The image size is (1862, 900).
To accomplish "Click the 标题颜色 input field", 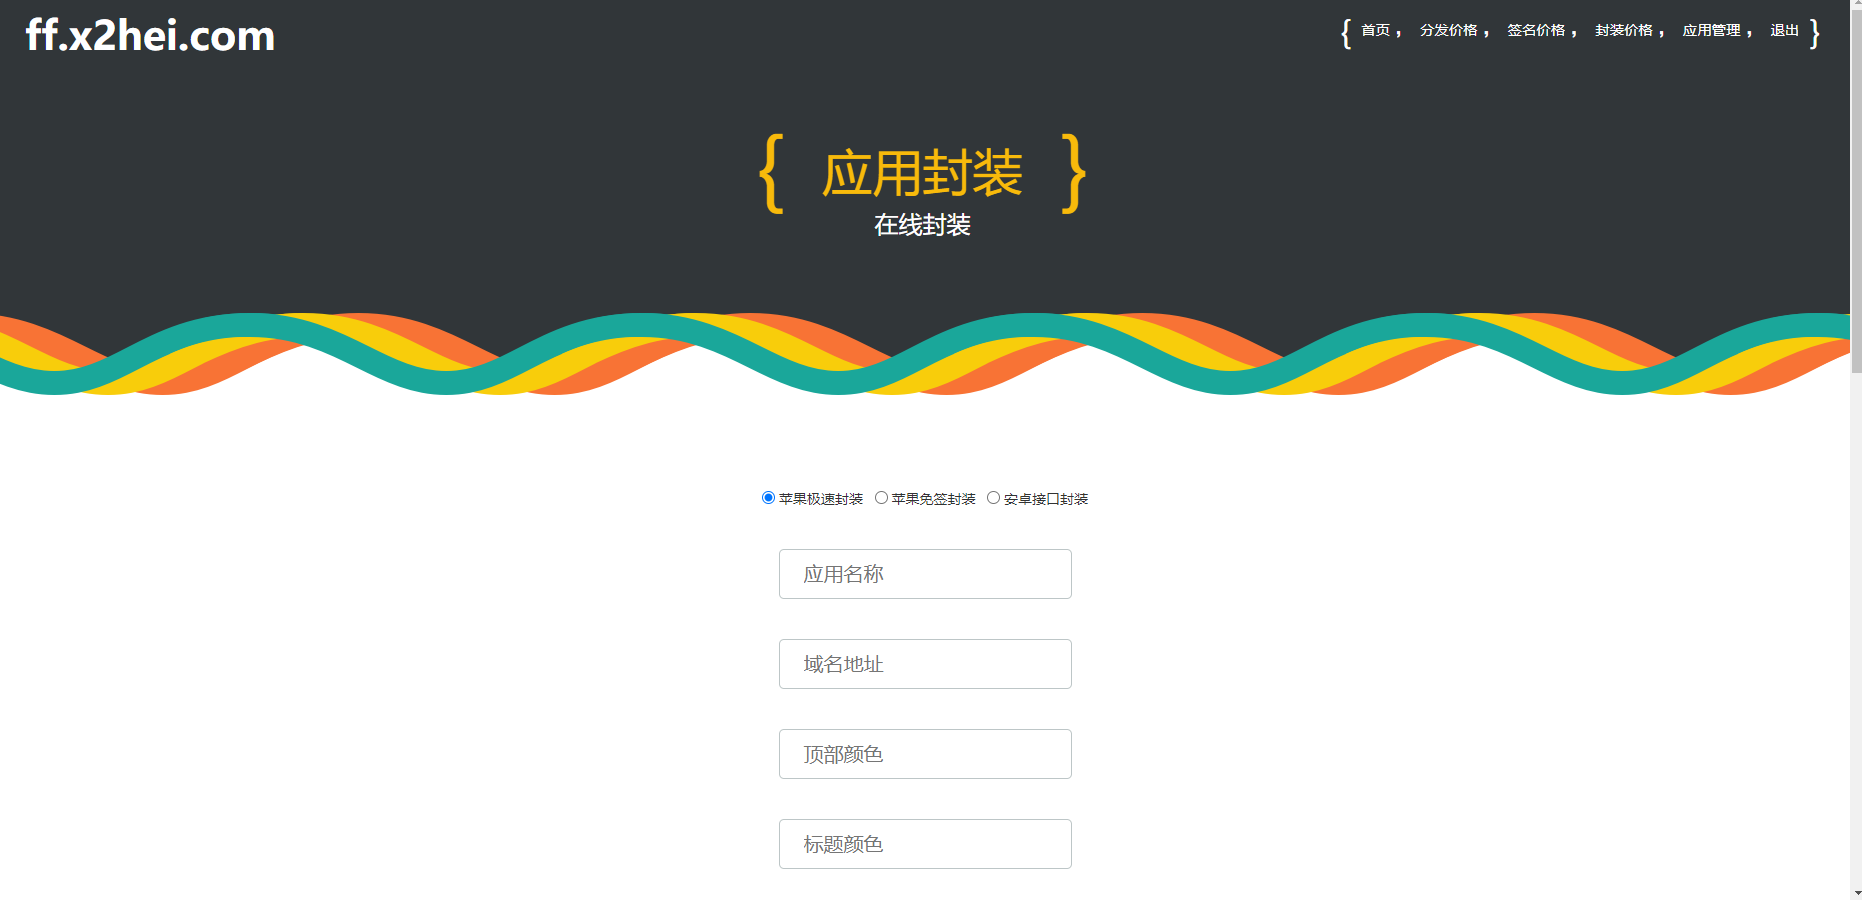I will pos(925,844).
